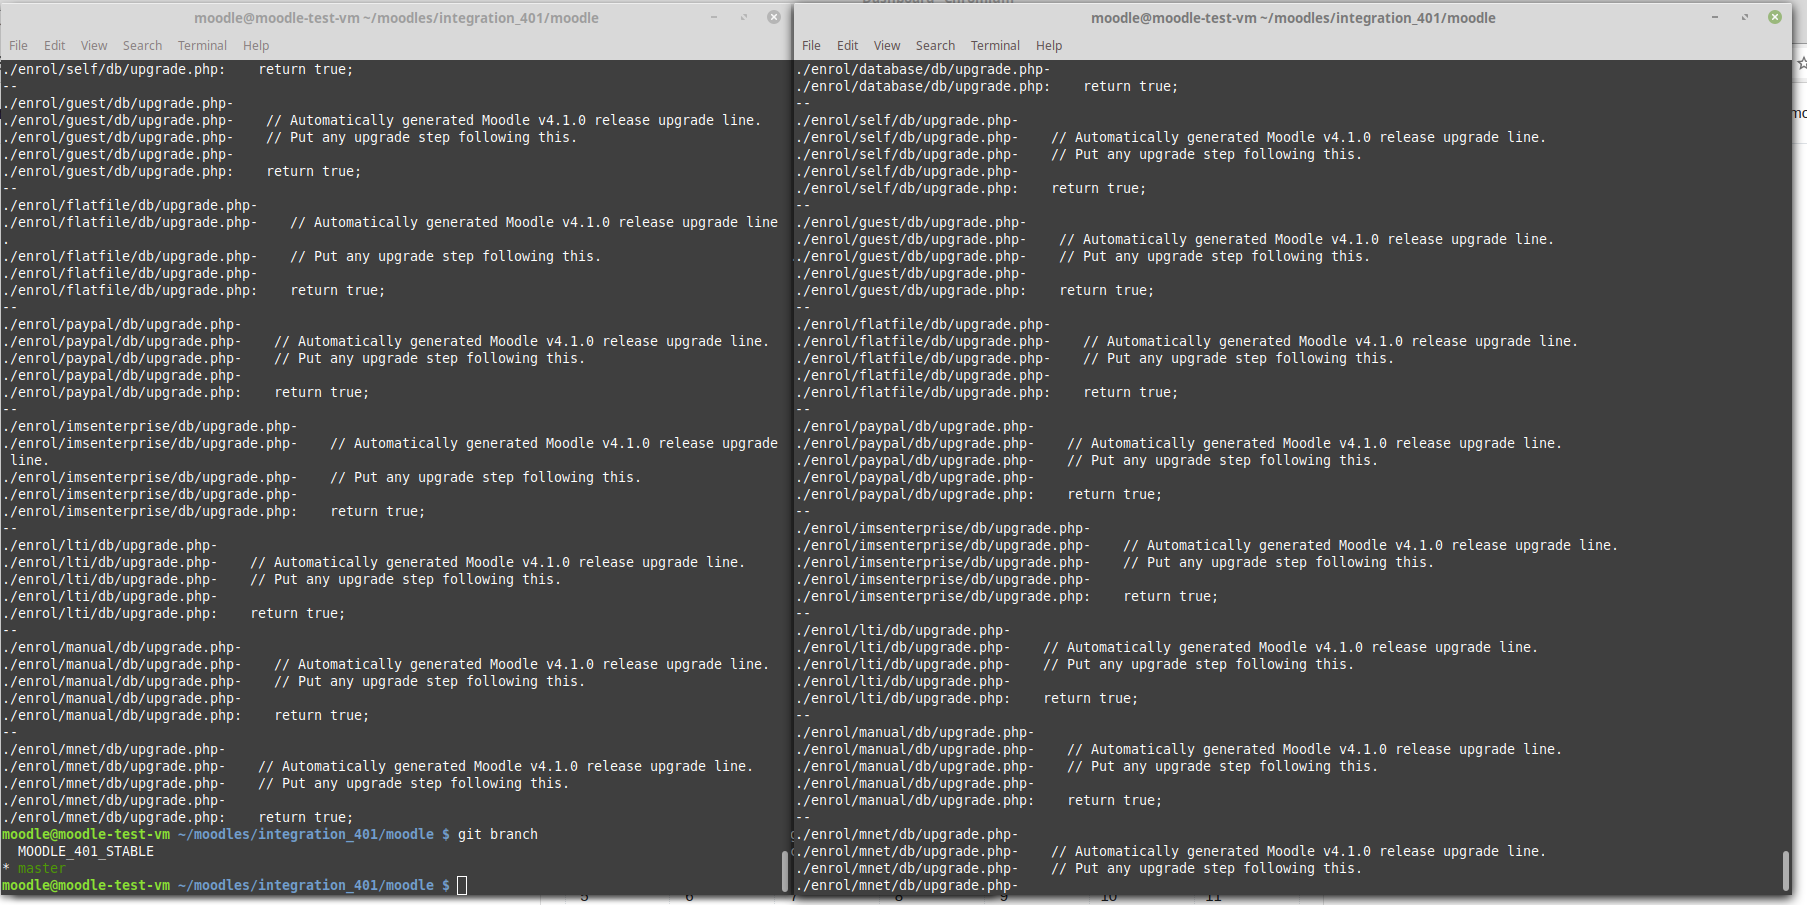The height and width of the screenshot is (905, 1807).
Task: Open View menu in left terminal
Action: (94, 46)
